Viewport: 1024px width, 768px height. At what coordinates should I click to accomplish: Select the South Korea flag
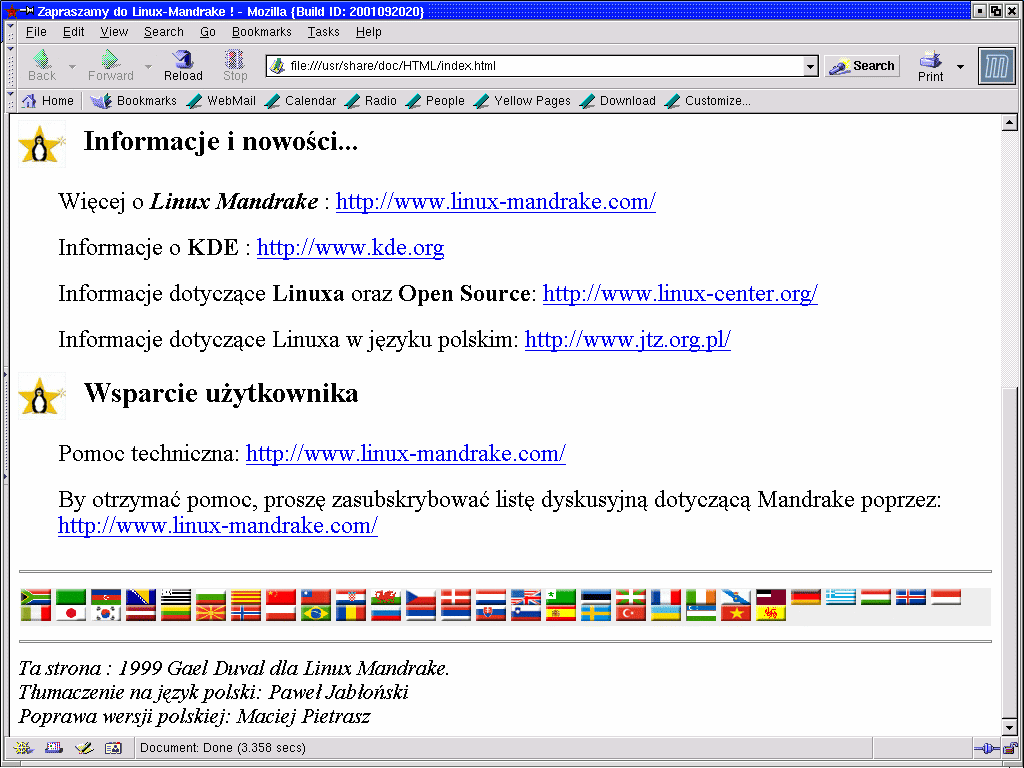click(x=106, y=613)
